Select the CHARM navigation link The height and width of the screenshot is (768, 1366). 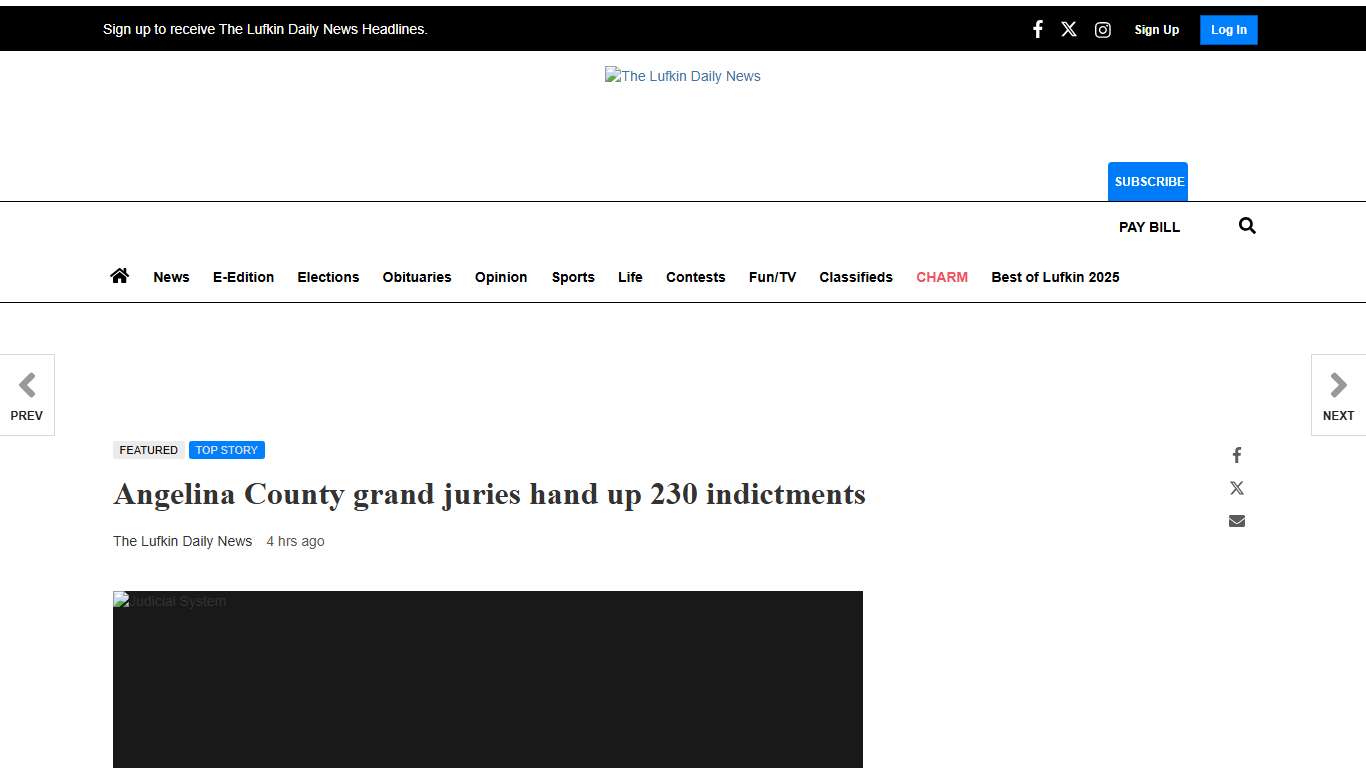click(x=941, y=277)
